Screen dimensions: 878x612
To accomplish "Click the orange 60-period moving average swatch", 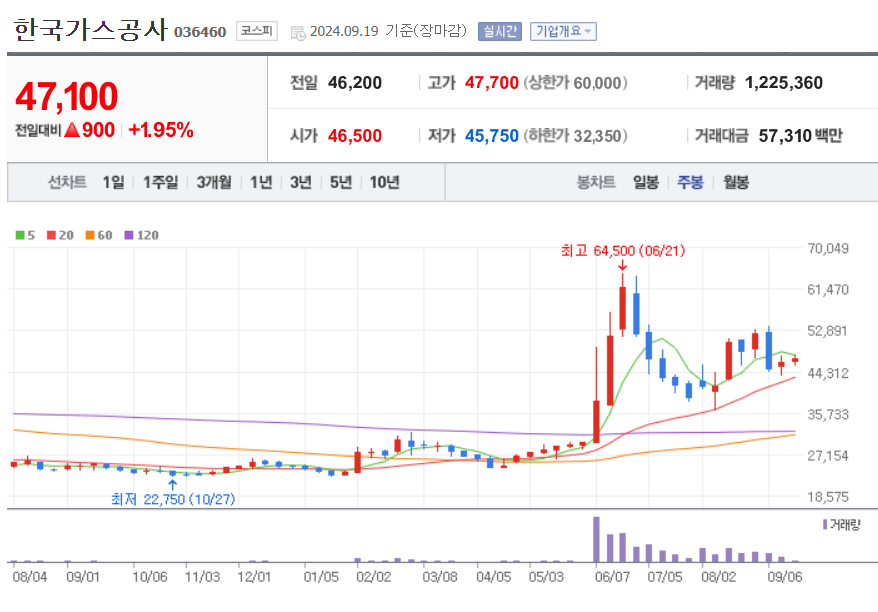I will pos(90,235).
